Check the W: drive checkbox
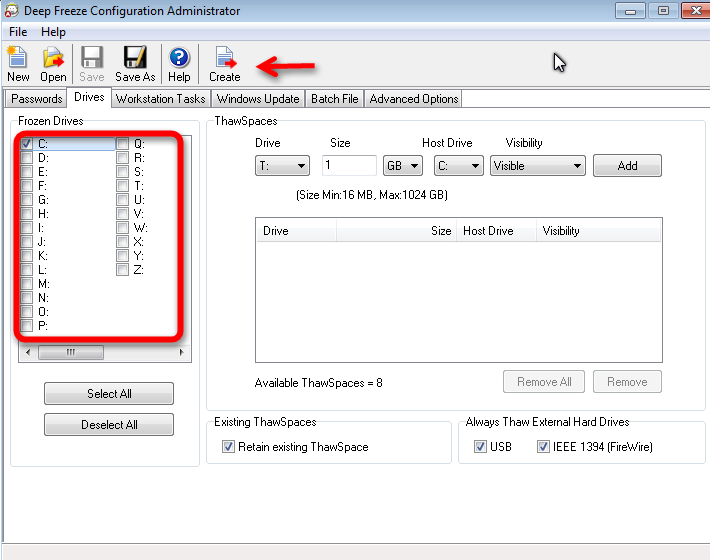This screenshot has width=710, height=560. (x=122, y=228)
